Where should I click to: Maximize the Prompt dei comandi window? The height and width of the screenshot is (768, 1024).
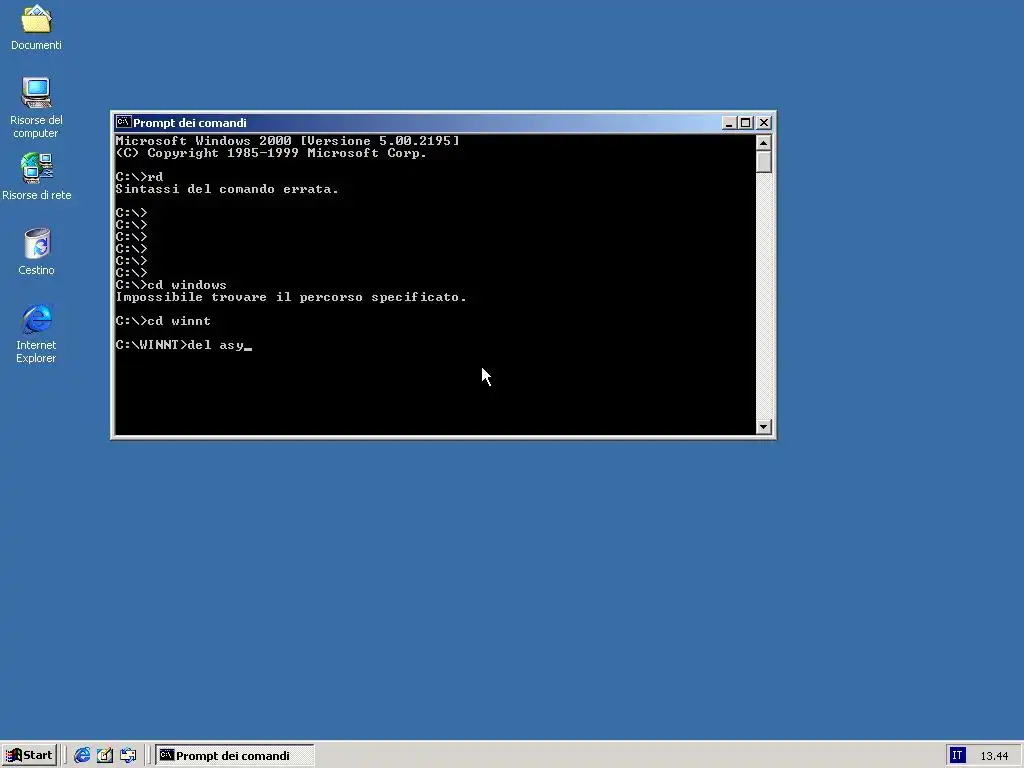(x=745, y=123)
